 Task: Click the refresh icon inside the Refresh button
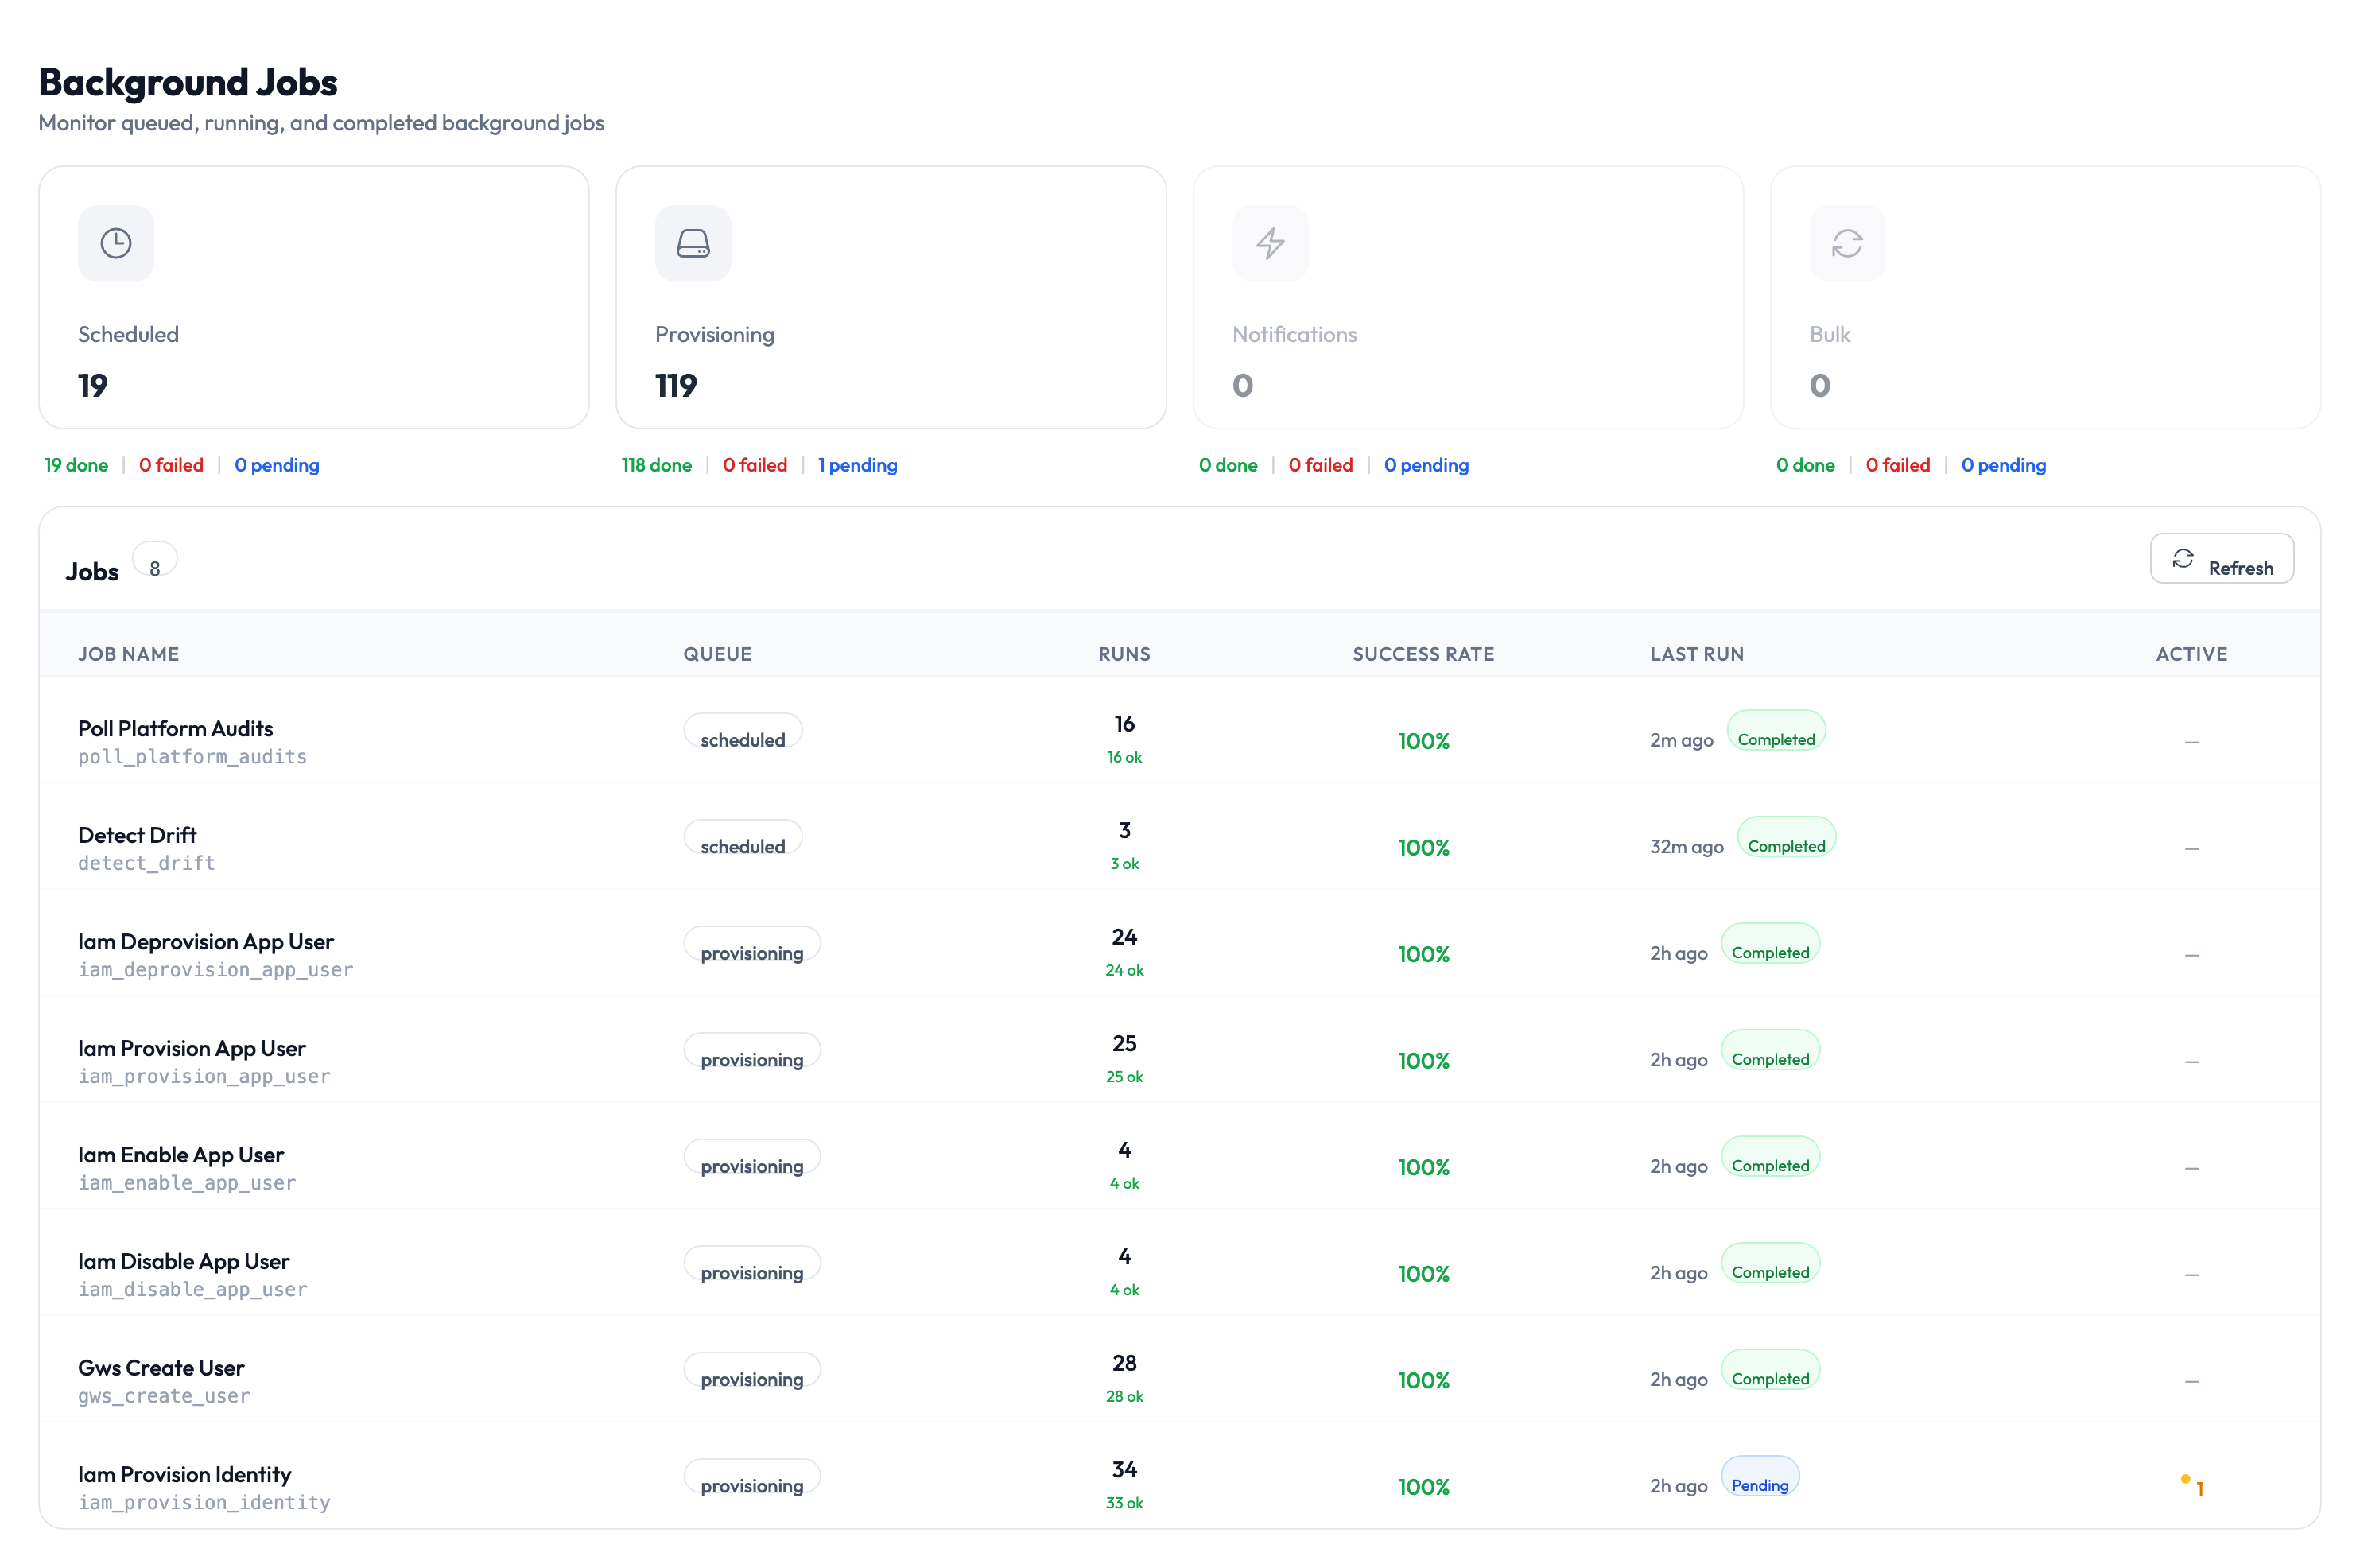(x=2184, y=559)
